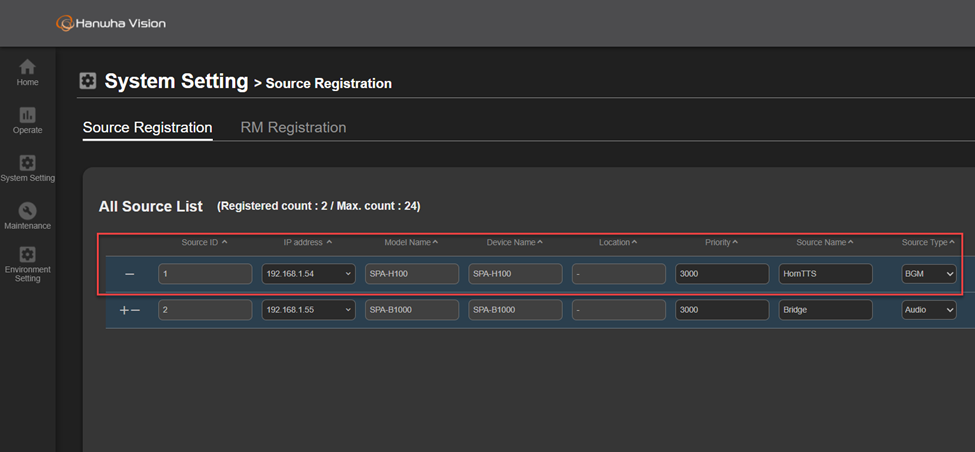Click the Hanwha Vision logo

[111, 22]
